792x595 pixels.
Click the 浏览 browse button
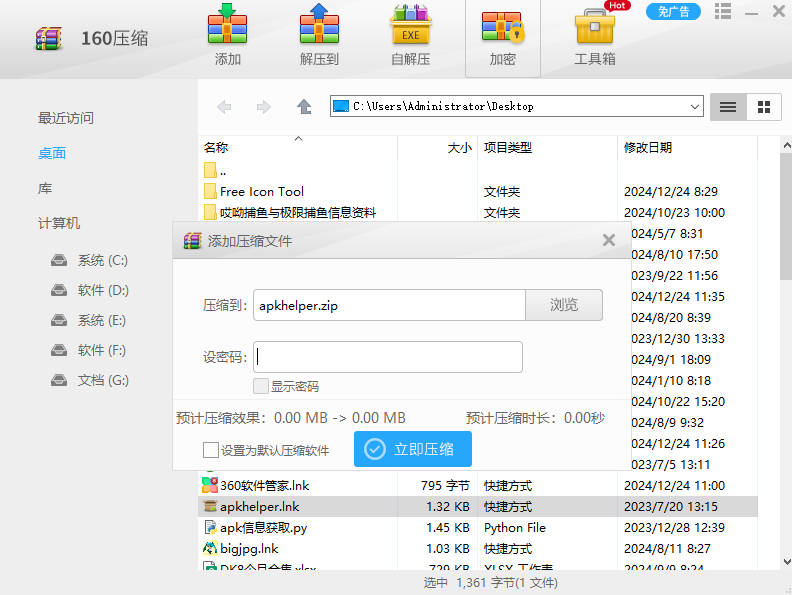tap(564, 305)
